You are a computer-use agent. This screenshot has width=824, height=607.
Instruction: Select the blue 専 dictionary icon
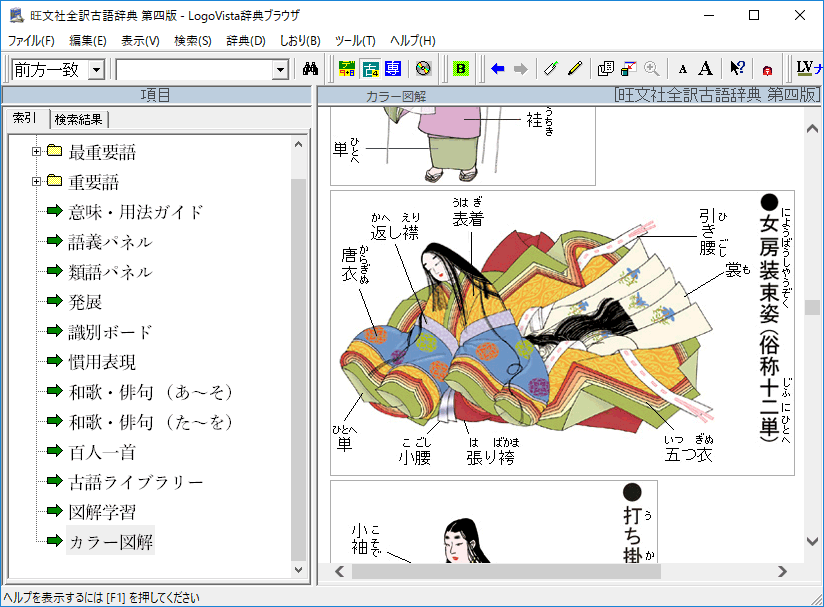pyautogui.click(x=393, y=69)
